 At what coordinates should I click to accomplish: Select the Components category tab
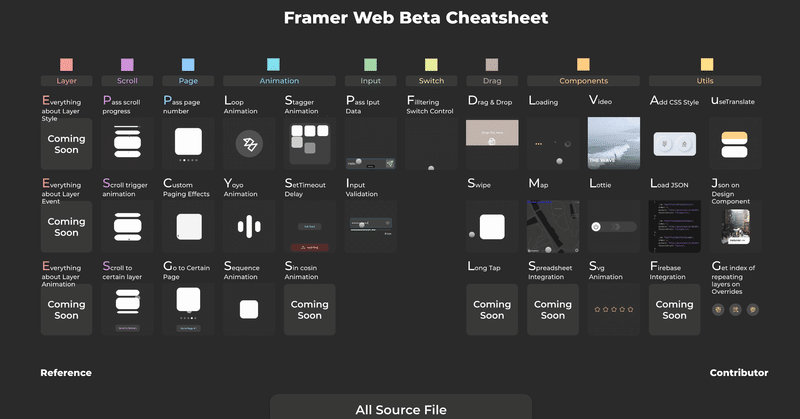[583, 81]
